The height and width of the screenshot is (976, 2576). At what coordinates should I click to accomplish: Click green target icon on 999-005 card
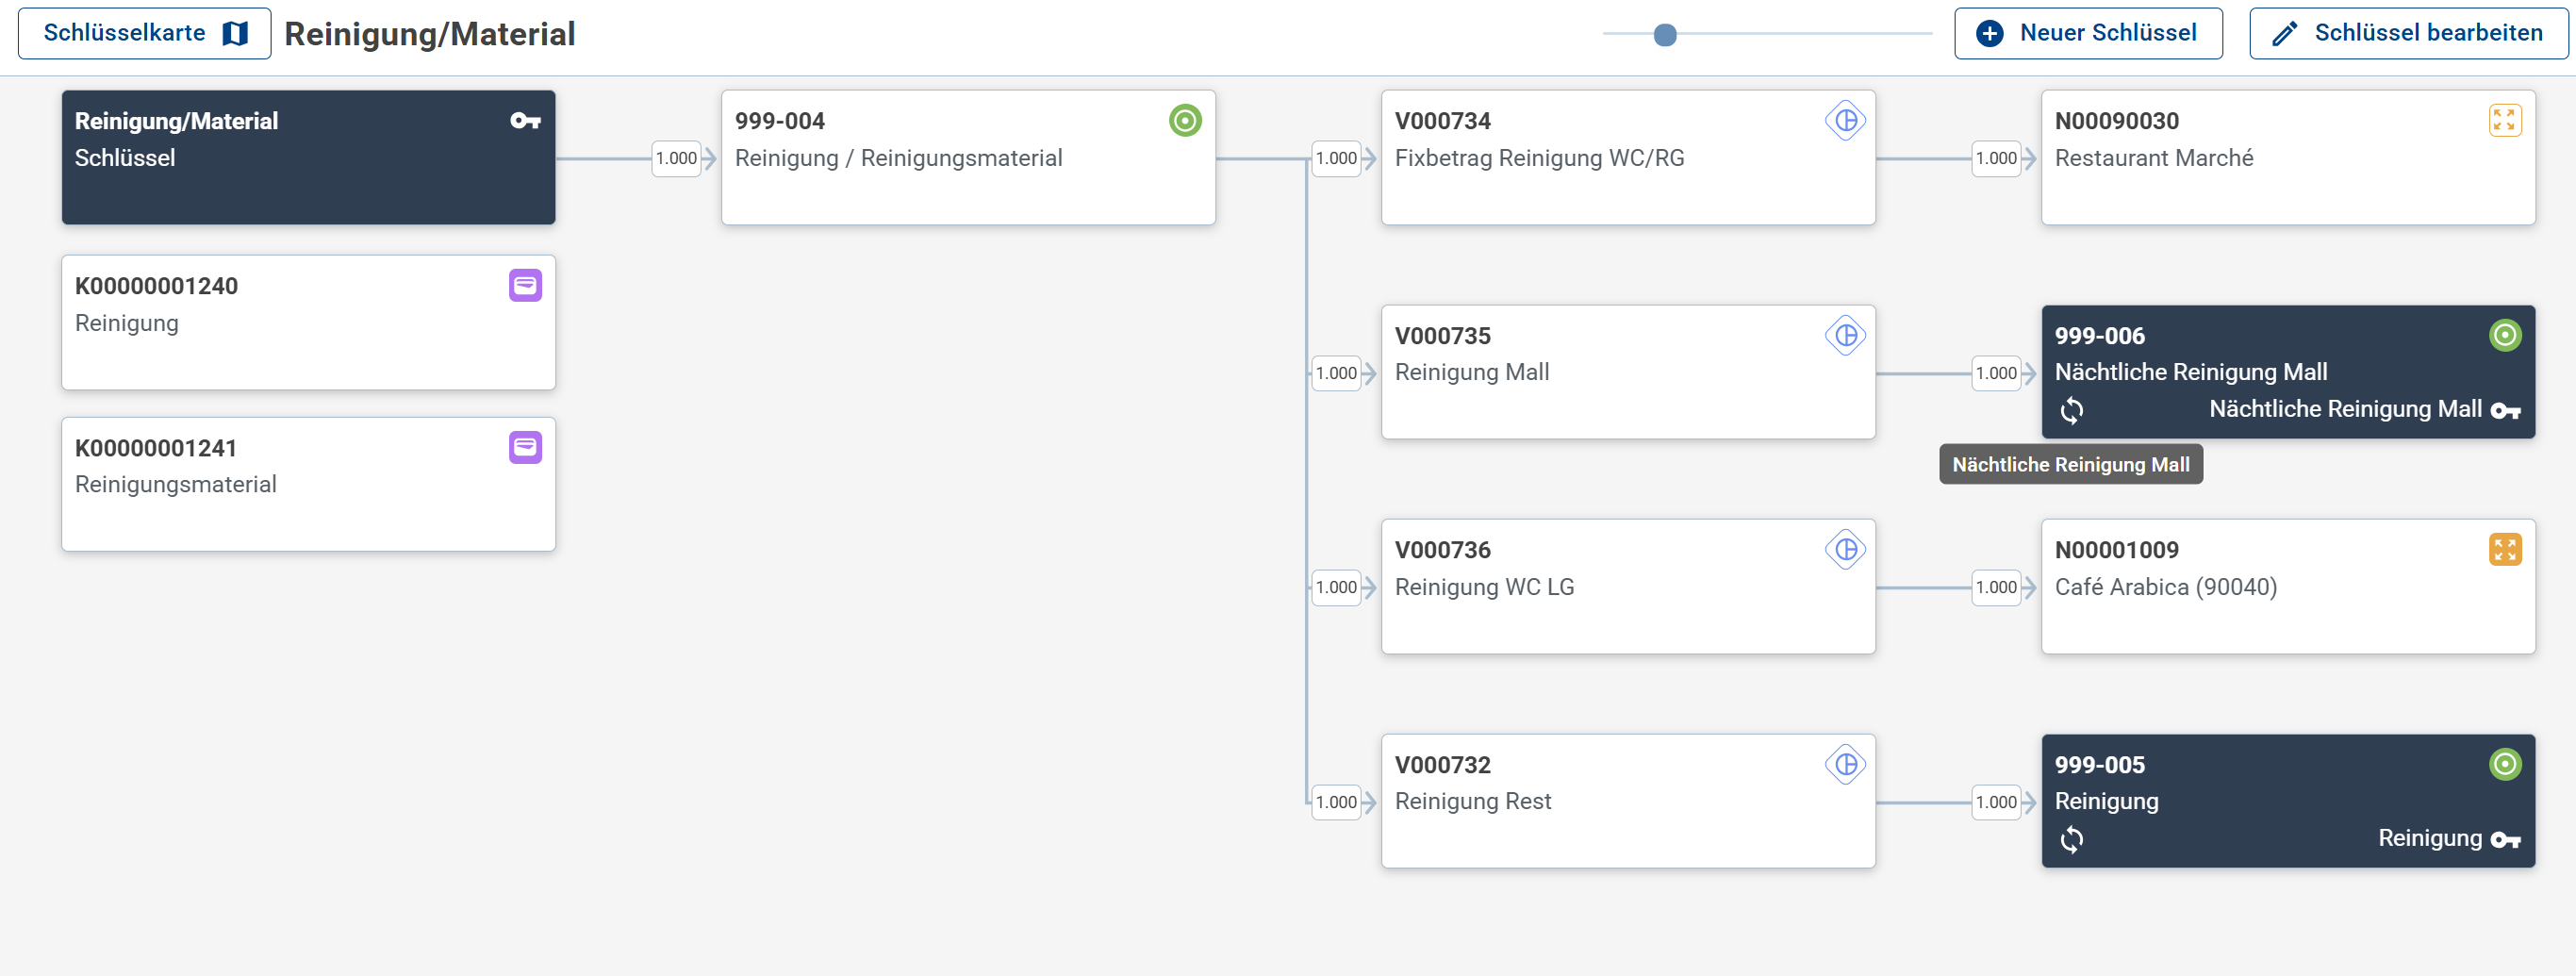[x=2504, y=765]
